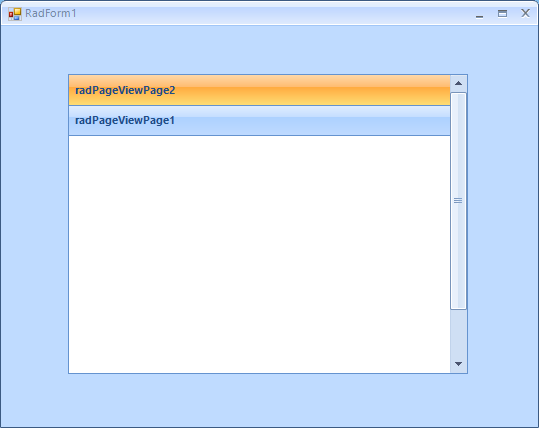Image resolution: width=539 pixels, height=428 pixels.
Task: Click the blue form area right of the scrollbar
Action: tap(503, 223)
